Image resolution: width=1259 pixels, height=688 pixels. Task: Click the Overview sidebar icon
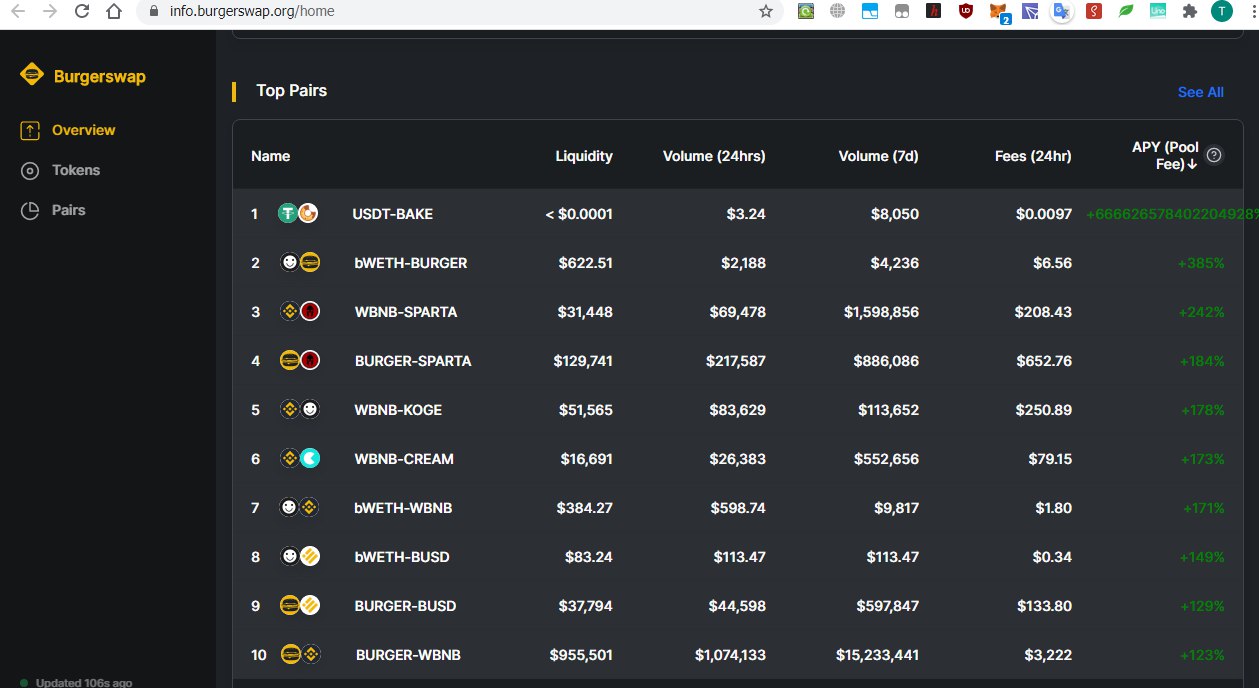tap(31, 130)
